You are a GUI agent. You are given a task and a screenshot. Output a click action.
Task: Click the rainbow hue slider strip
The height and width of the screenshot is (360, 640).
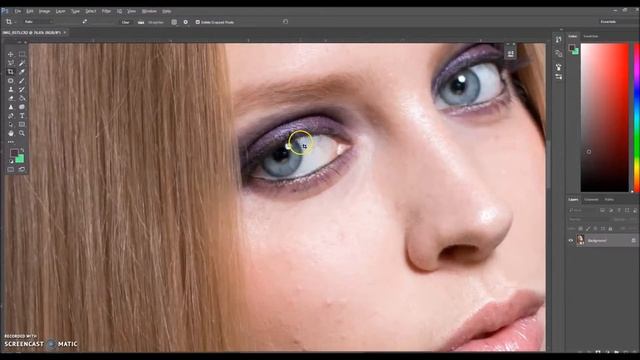pyautogui.click(x=636, y=118)
